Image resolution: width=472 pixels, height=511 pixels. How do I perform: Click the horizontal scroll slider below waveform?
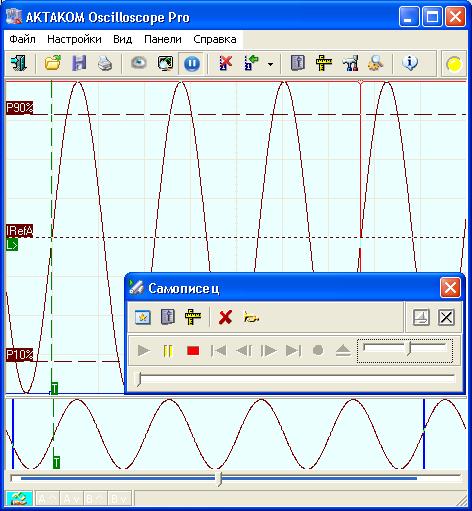tap(219, 479)
